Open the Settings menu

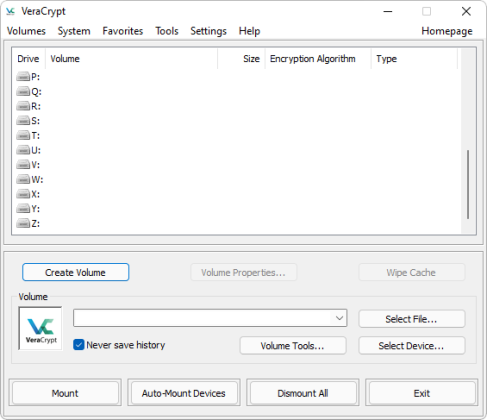point(208,31)
